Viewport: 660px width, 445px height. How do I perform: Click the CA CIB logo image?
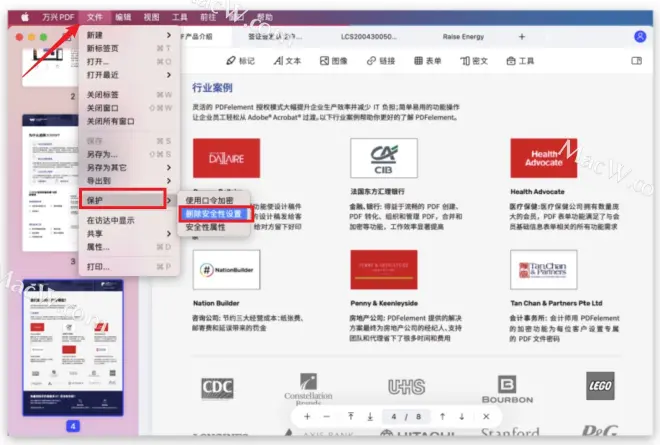click(x=384, y=158)
